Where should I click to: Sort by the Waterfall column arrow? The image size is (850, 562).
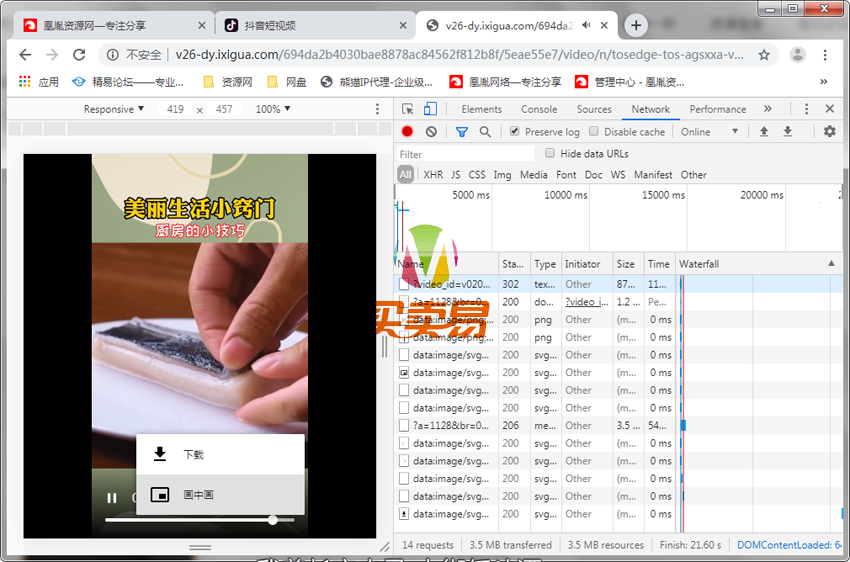coord(831,263)
